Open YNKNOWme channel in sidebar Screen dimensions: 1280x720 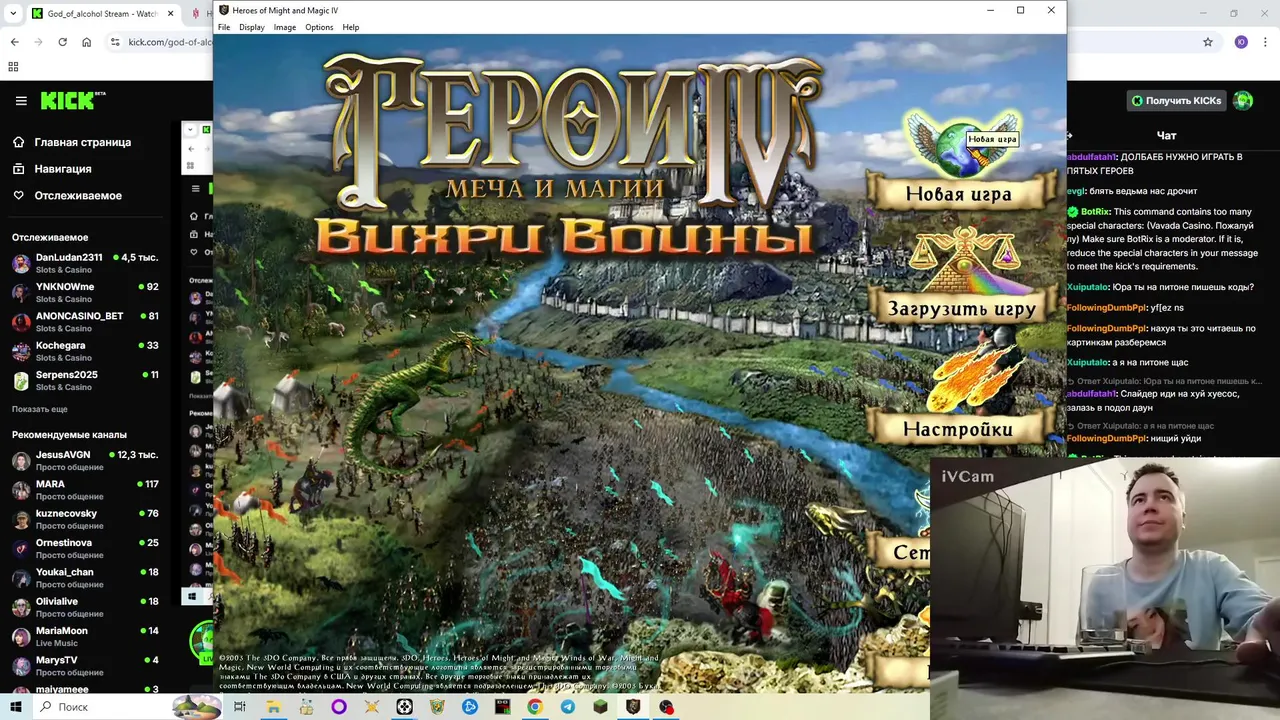(85, 292)
